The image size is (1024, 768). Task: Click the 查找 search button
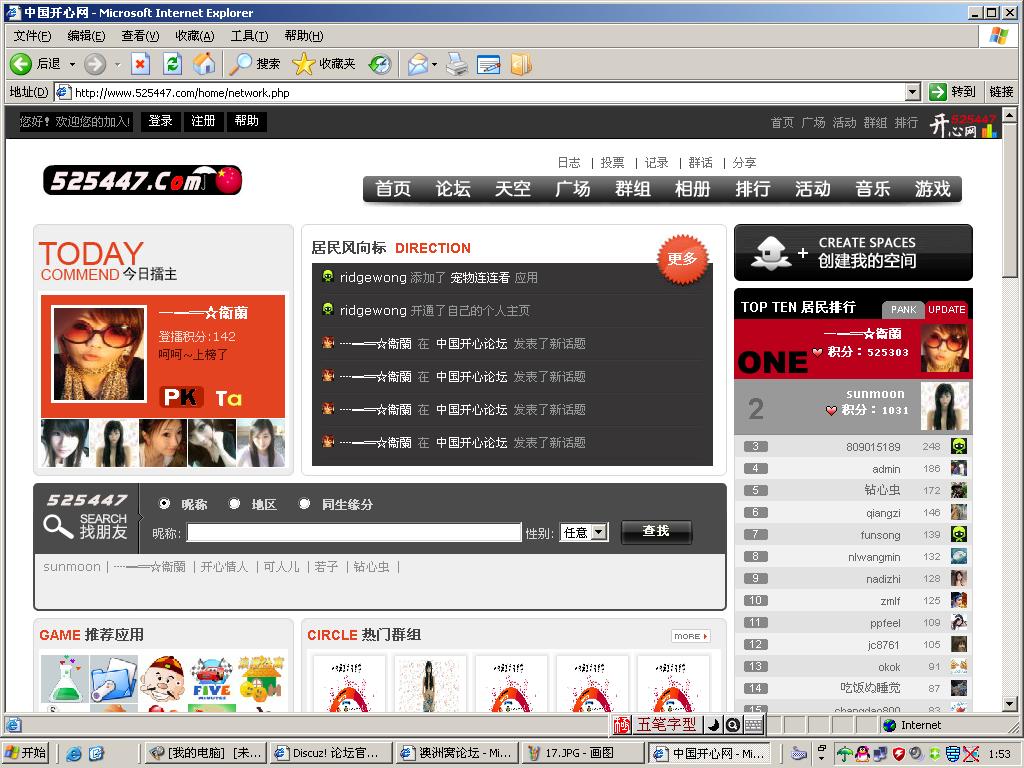[656, 531]
